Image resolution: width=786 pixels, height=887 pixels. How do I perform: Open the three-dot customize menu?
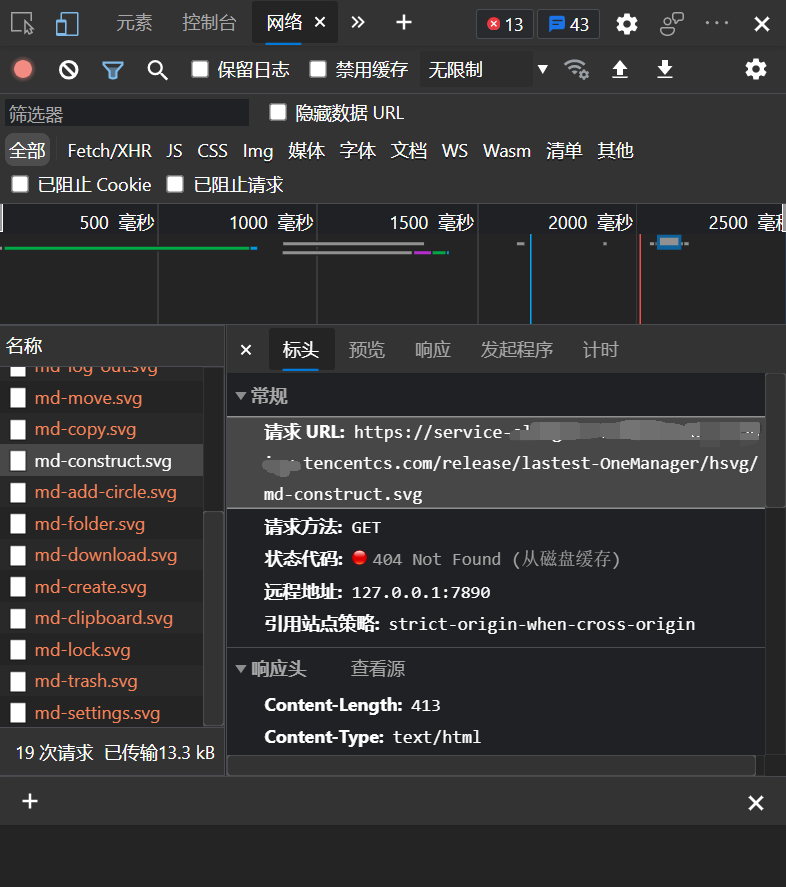click(x=717, y=23)
